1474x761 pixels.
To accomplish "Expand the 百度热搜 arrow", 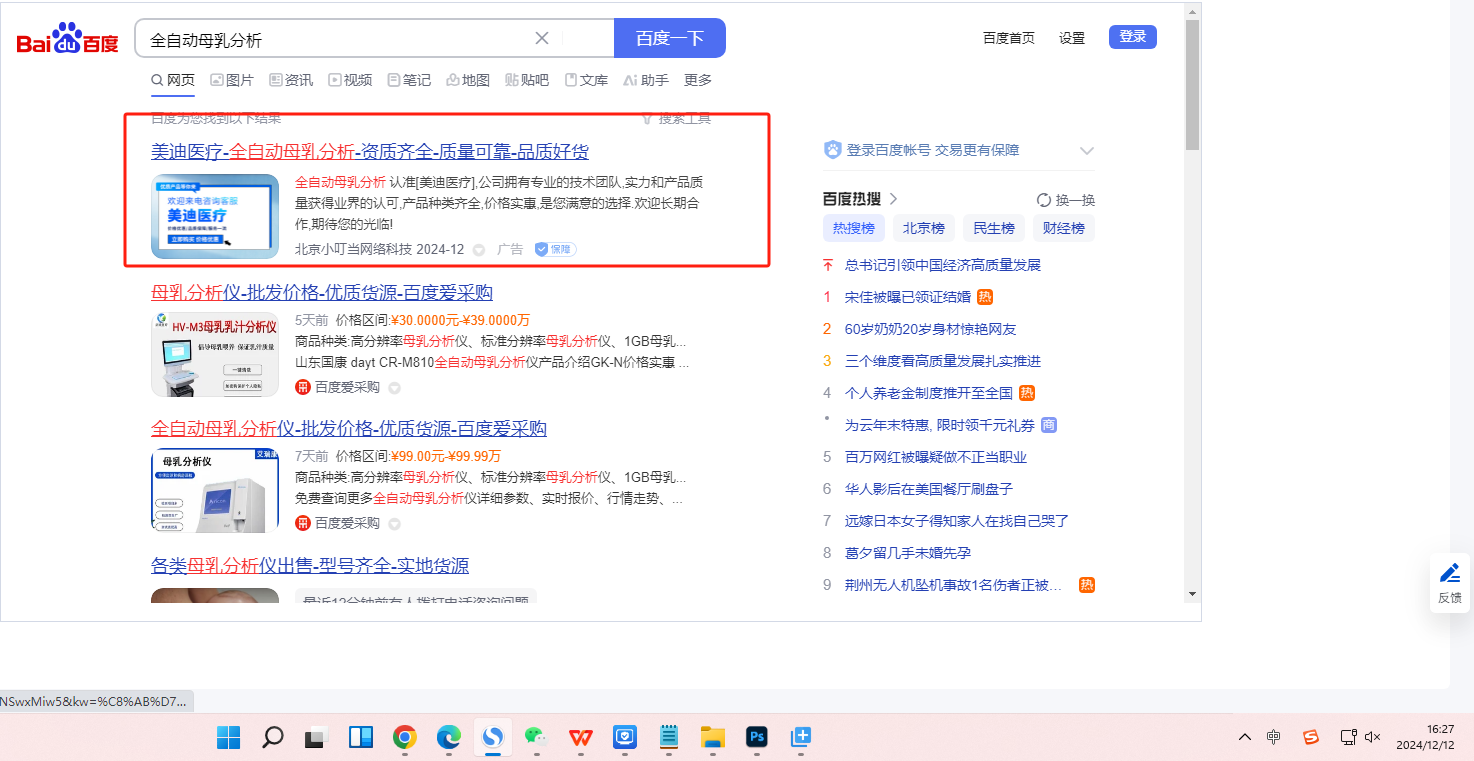I will 894,199.
